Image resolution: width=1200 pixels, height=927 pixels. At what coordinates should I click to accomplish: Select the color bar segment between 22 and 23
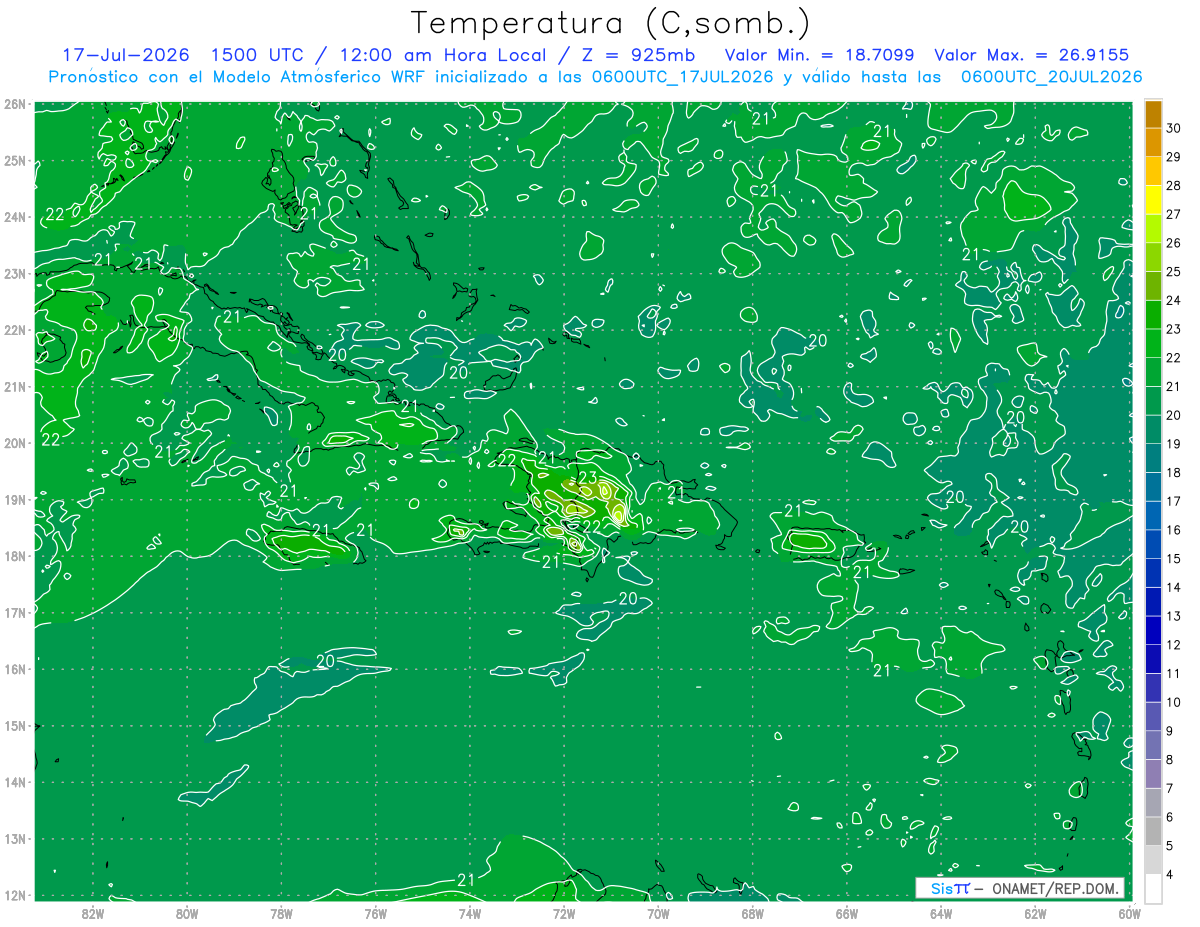1153,344
